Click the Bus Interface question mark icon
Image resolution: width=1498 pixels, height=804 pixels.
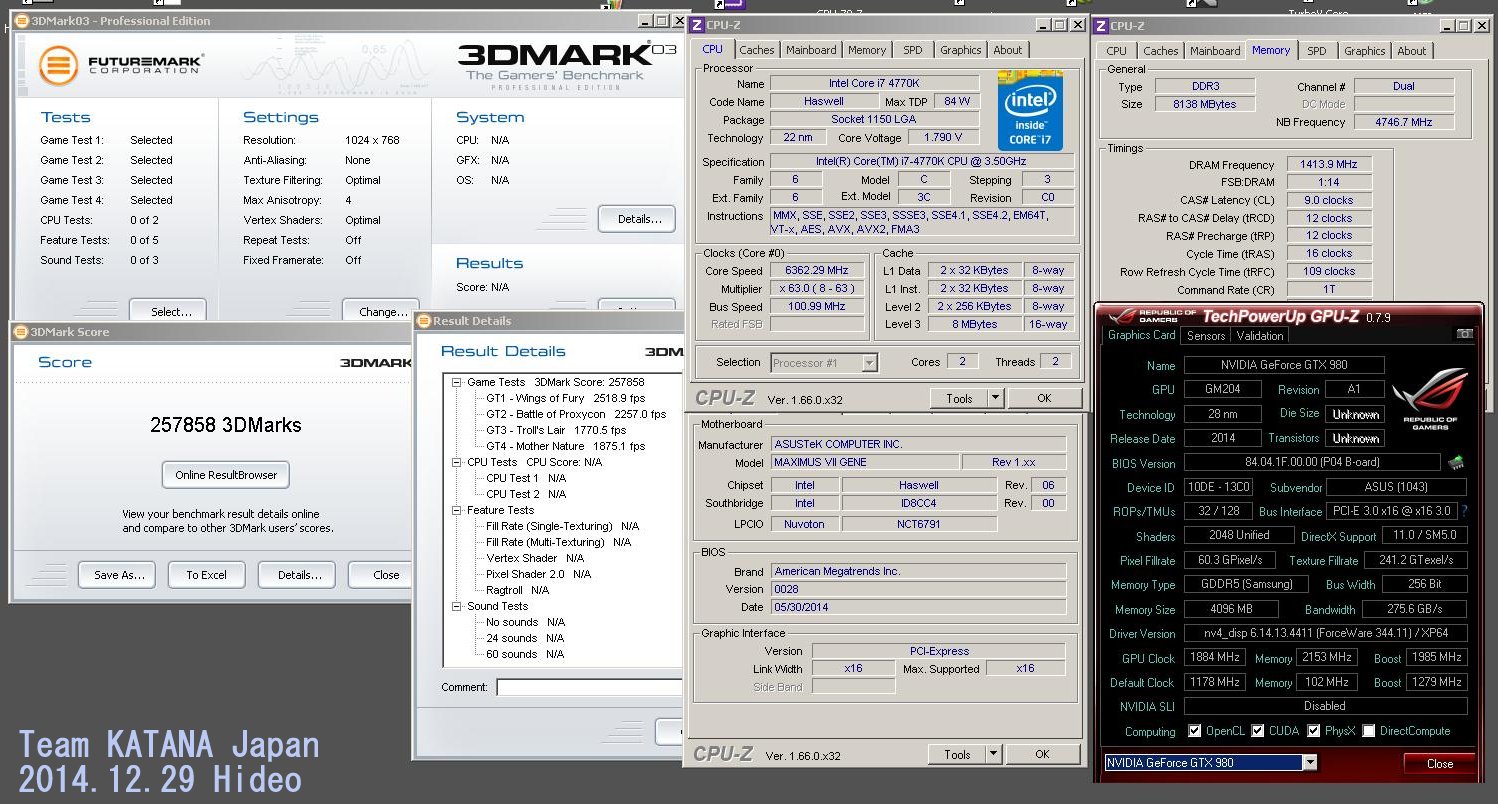pyautogui.click(x=1465, y=511)
